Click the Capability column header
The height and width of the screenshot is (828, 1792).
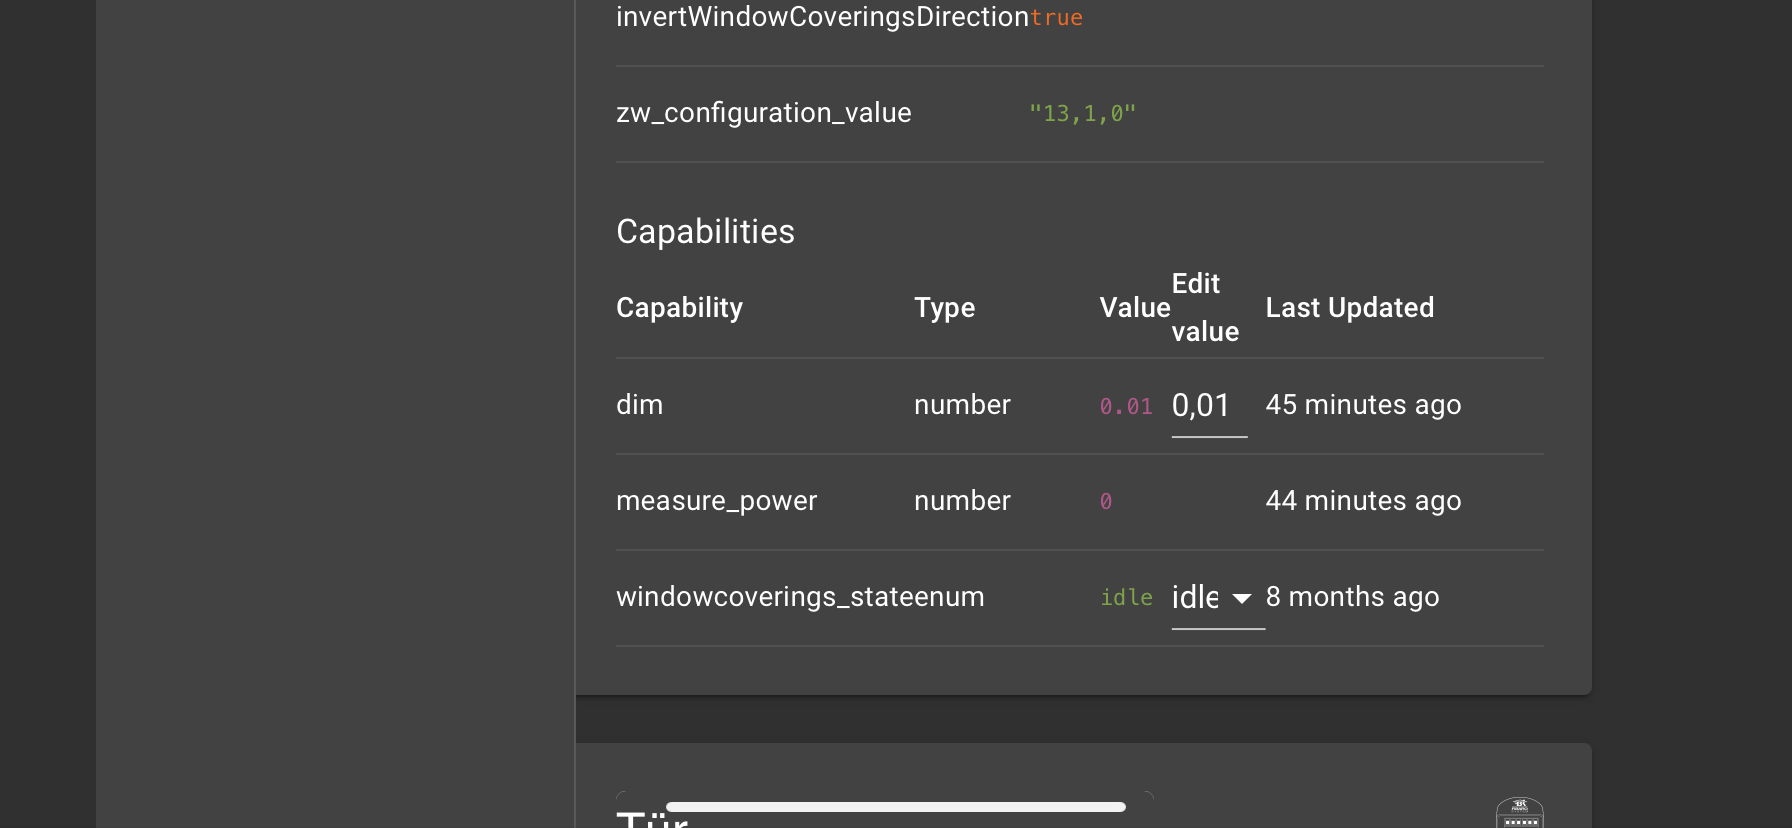[679, 308]
